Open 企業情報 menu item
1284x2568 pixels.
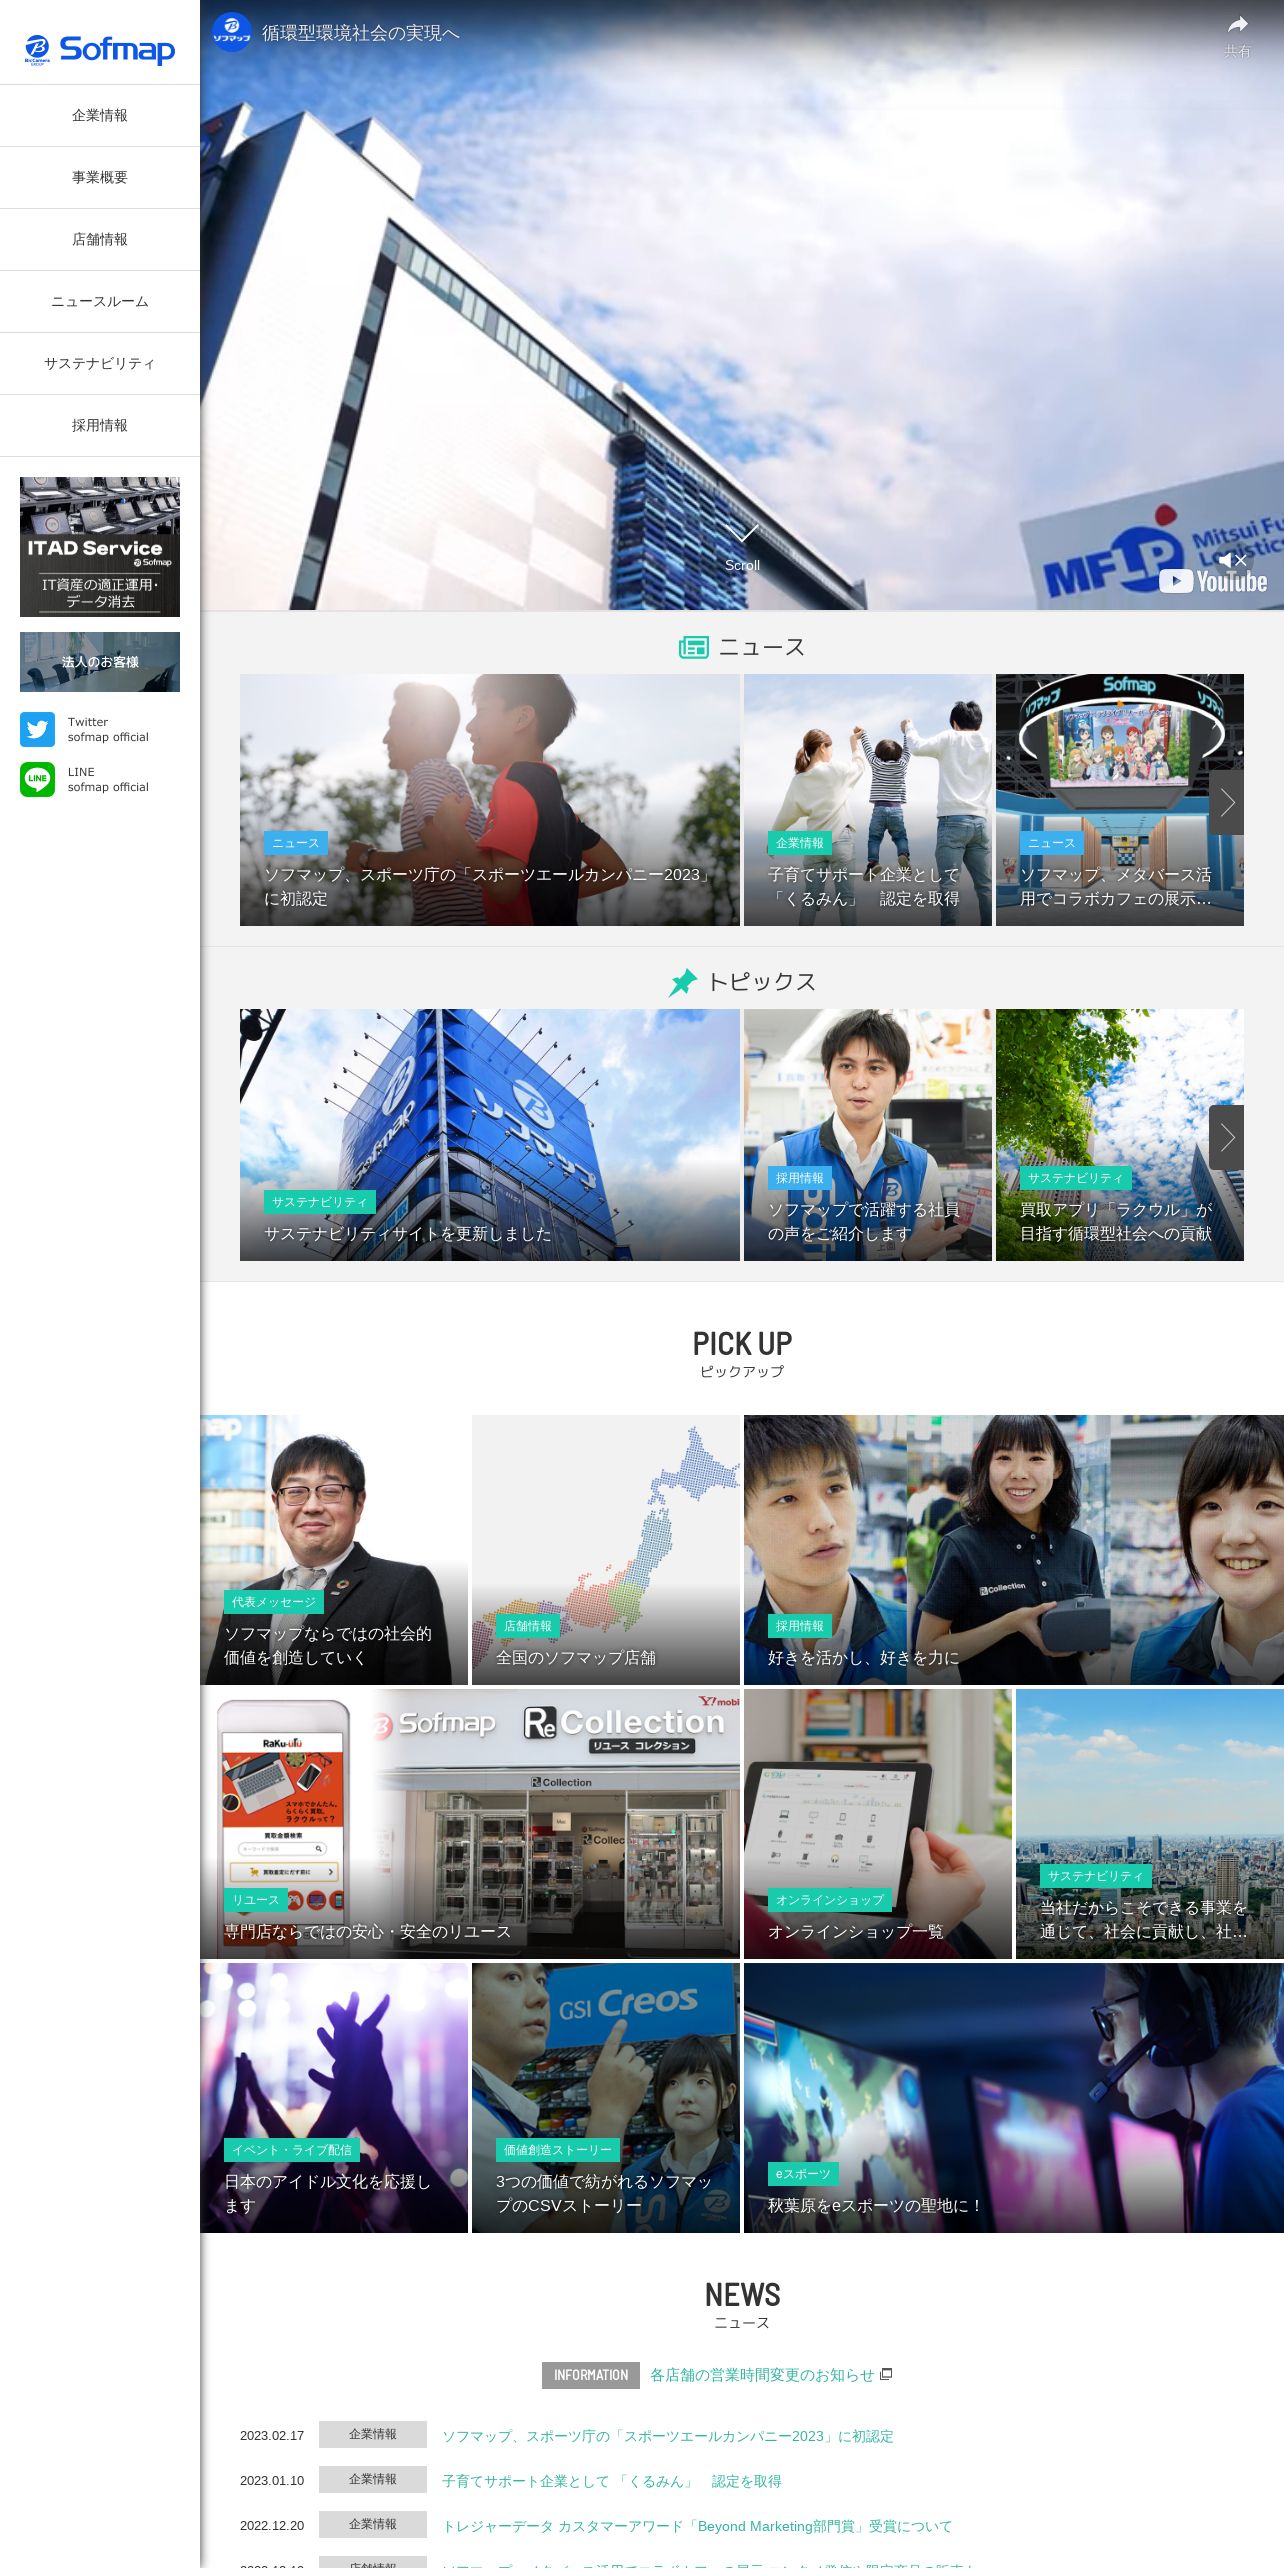pos(100,116)
